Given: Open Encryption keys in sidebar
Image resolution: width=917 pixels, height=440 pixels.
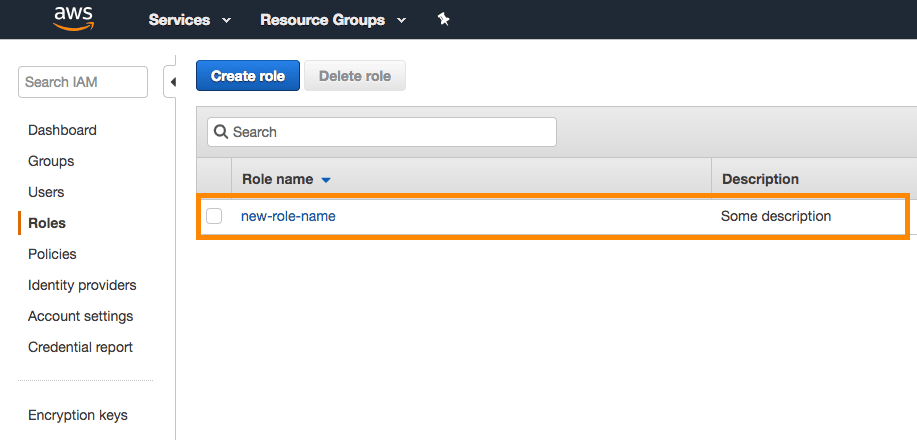Looking at the screenshot, I should [x=78, y=415].
